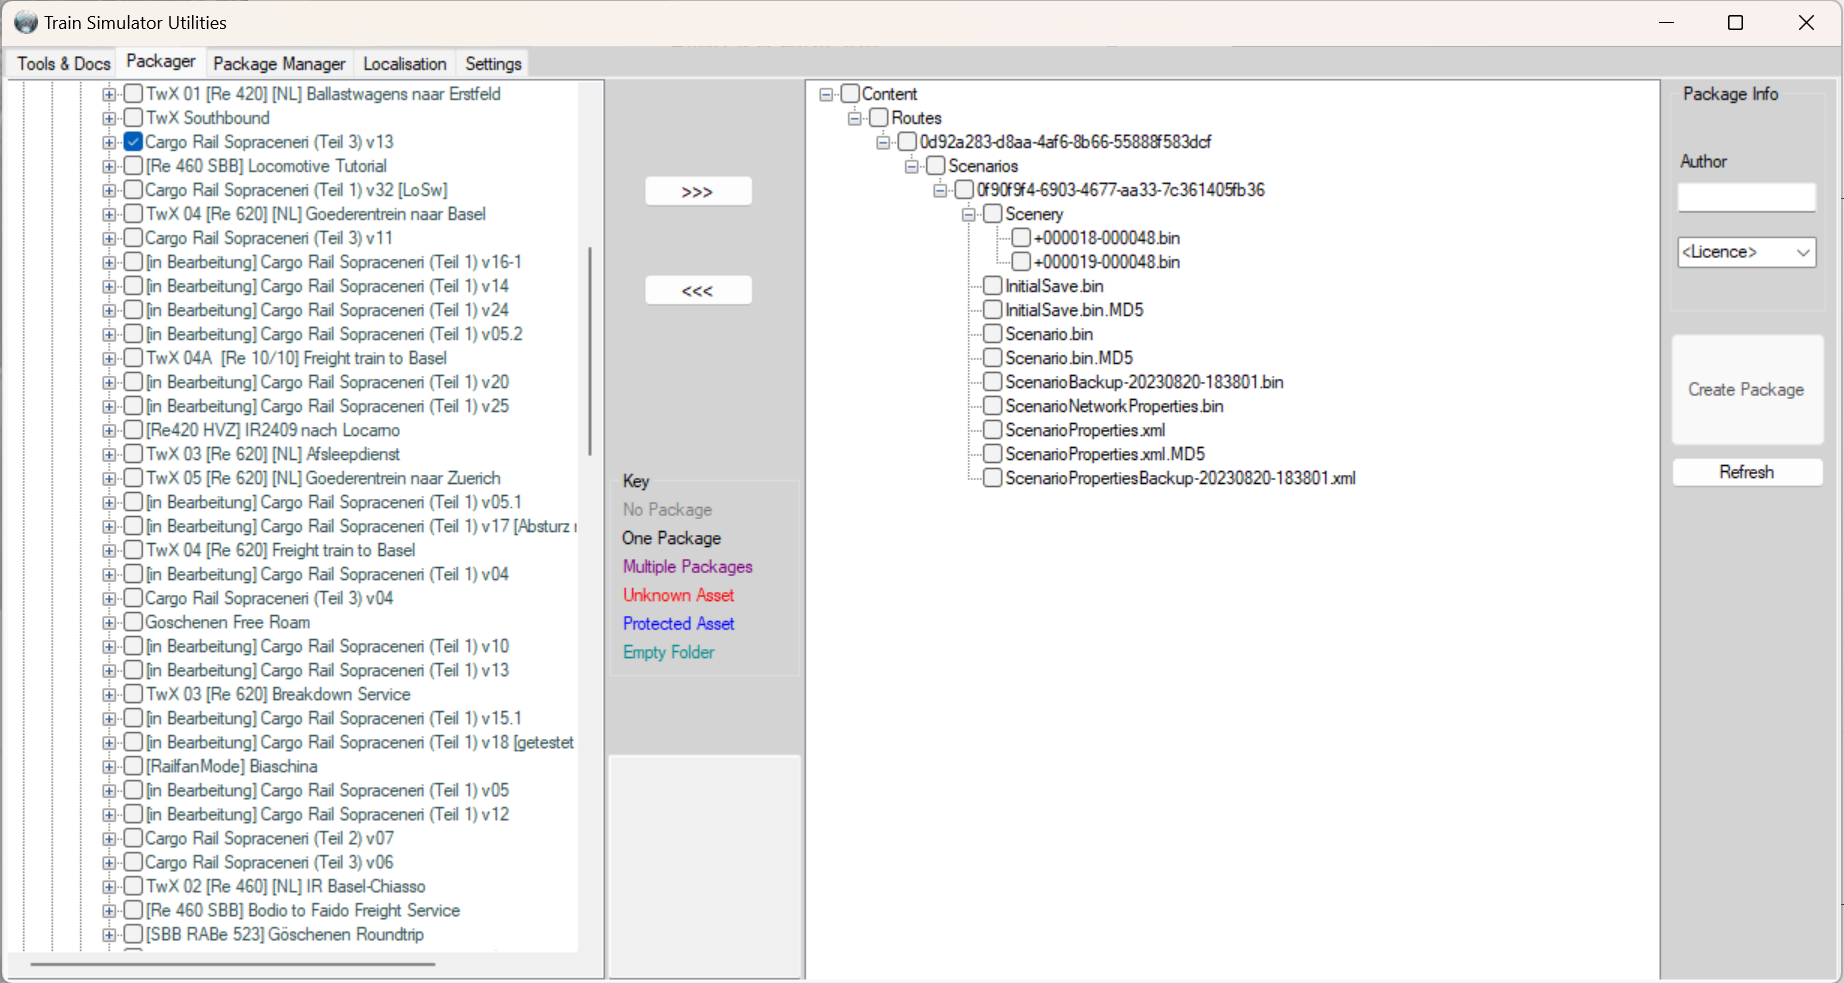Select ScenarioNetworkProperties.bin in the tree

1115,406
